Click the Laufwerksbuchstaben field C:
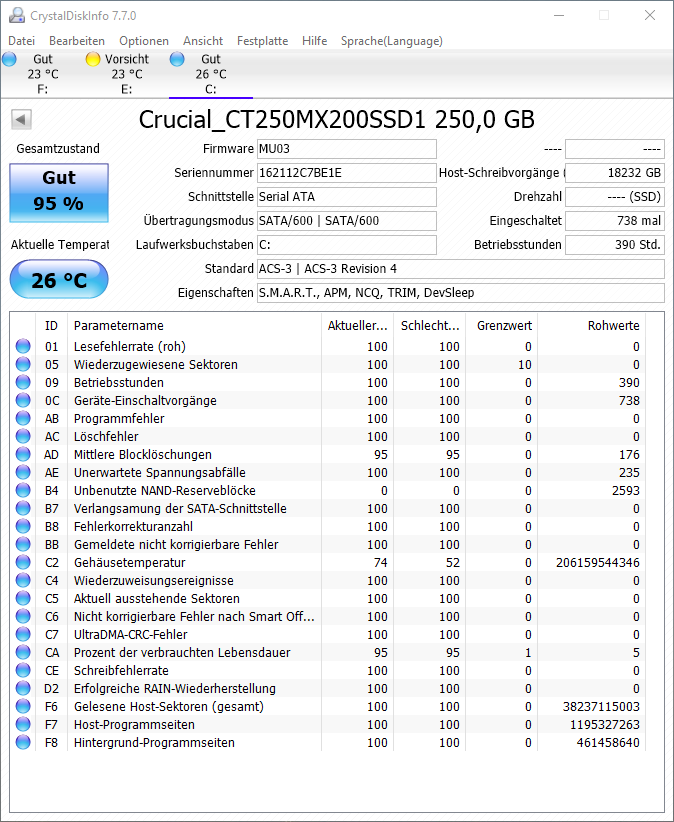The width and height of the screenshot is (674, 822). pyautogui.click(x=346, y=245)
